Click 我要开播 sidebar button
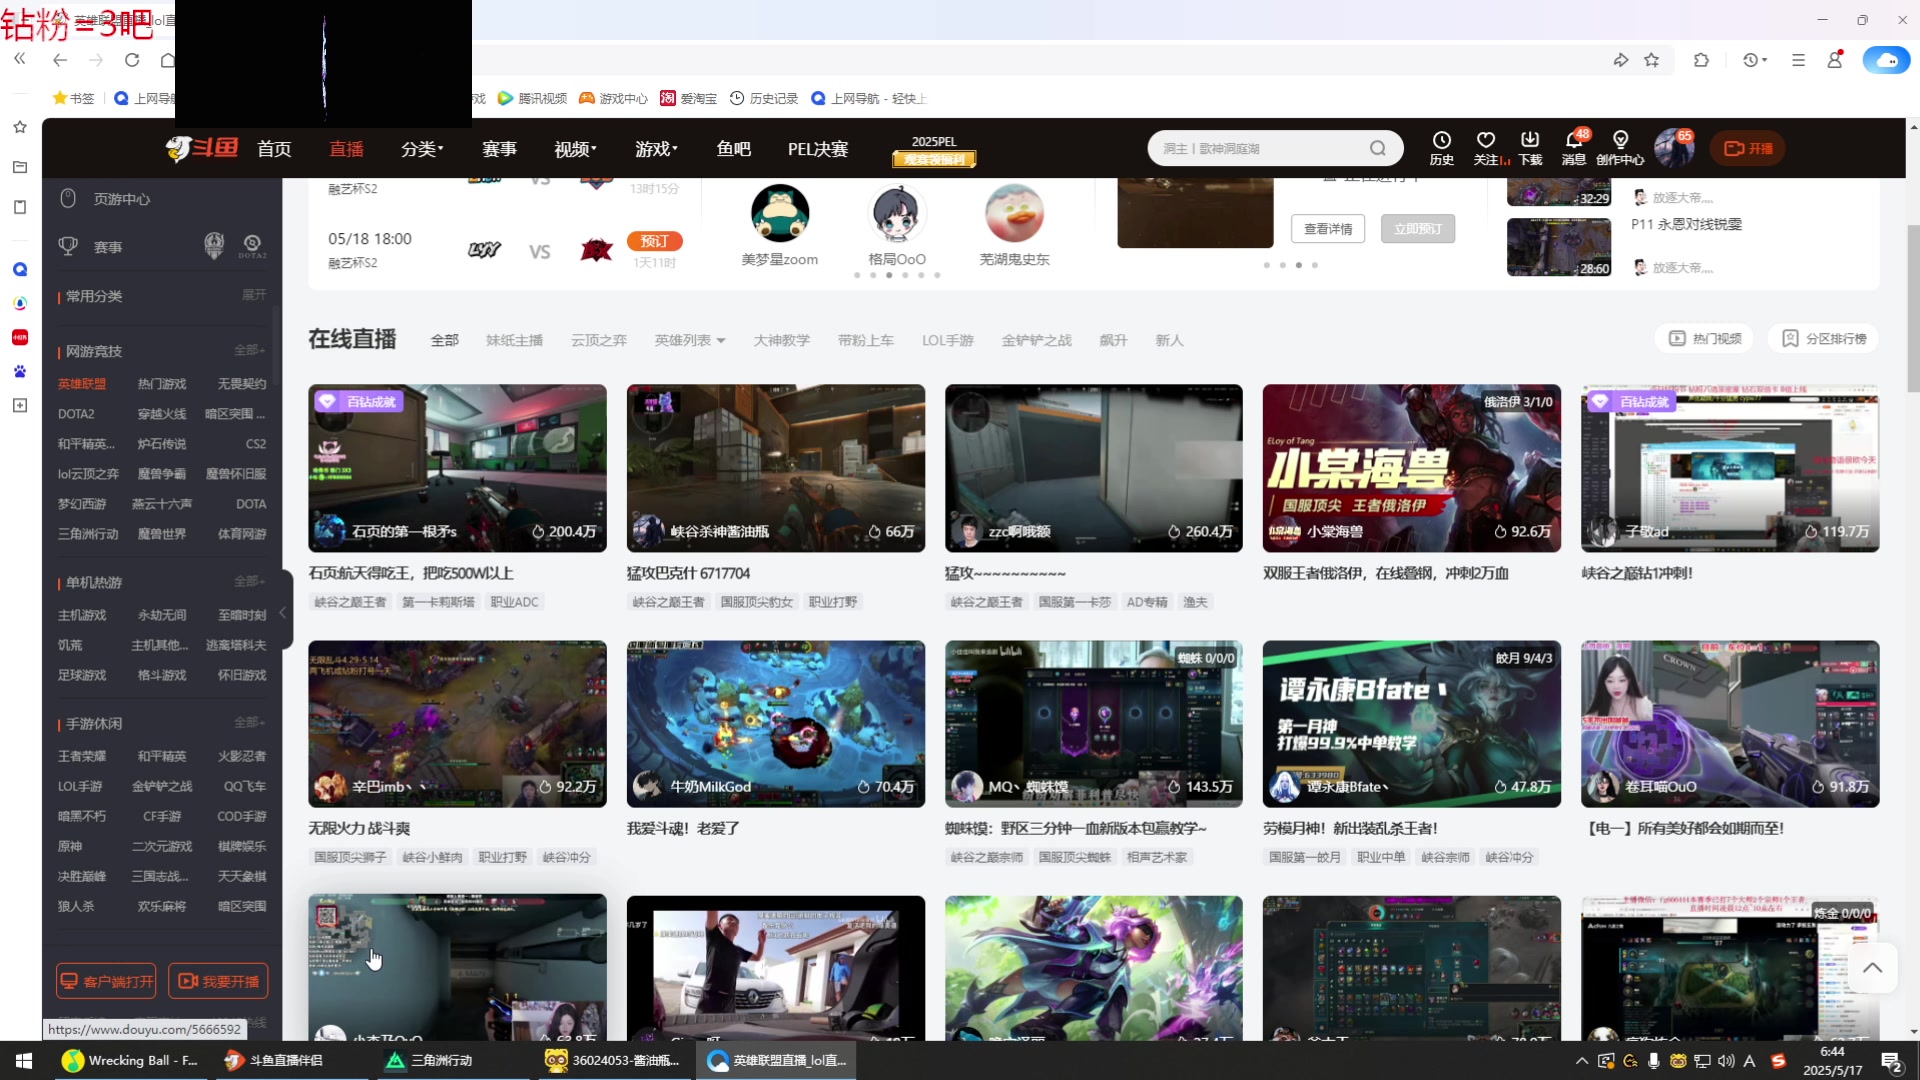 click(x=218, y=981)
